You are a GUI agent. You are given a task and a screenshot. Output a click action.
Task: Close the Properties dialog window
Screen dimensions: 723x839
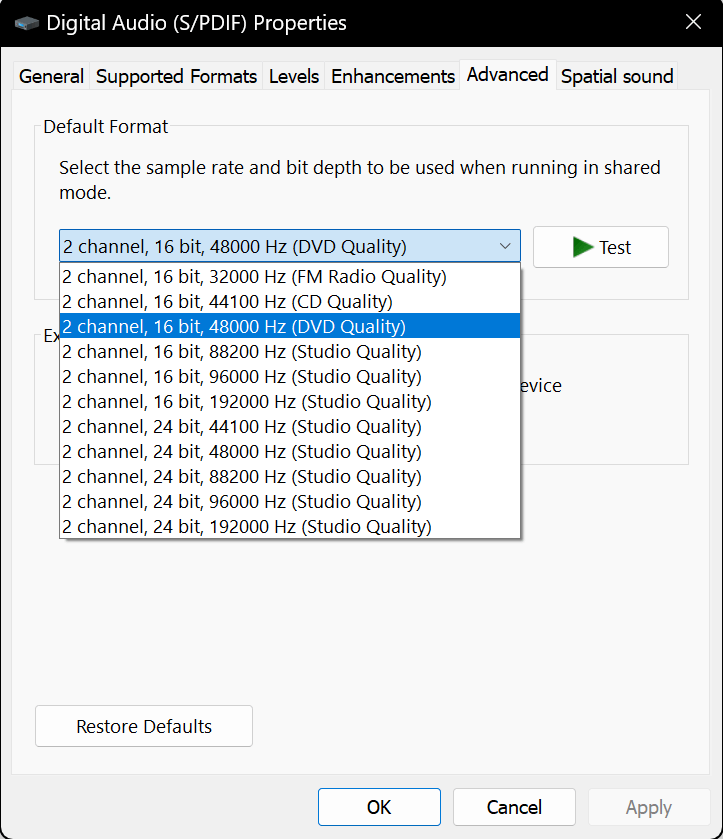(694, 22)
